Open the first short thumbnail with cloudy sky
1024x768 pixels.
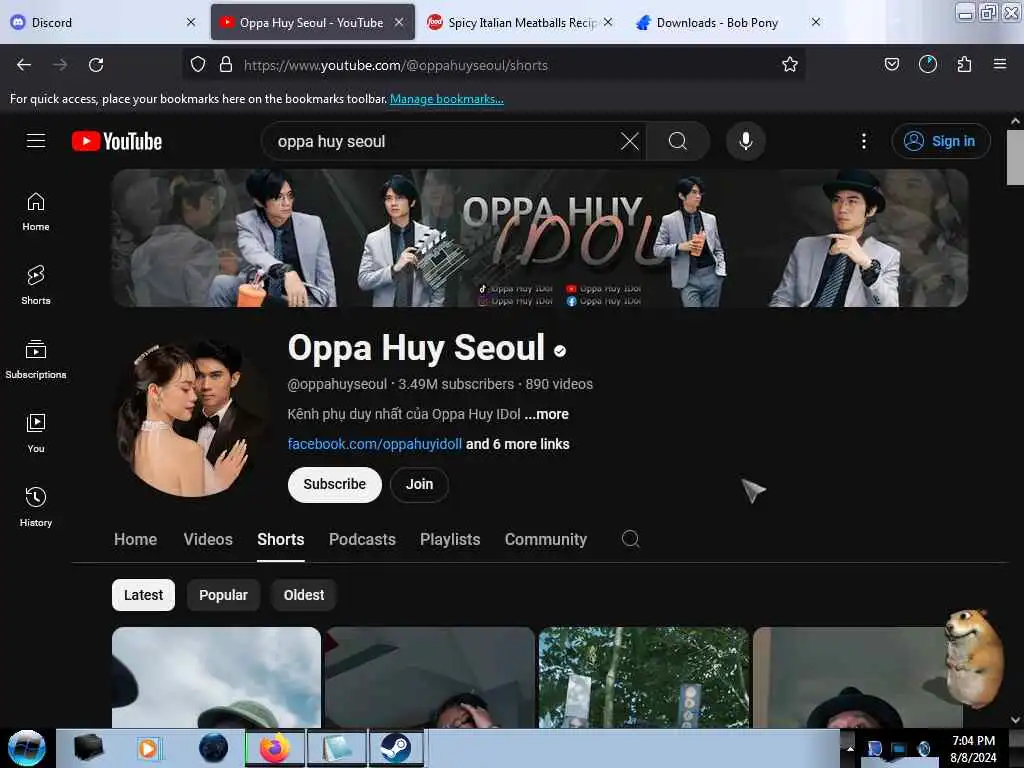pyautogui.click(x=216, y=678)
